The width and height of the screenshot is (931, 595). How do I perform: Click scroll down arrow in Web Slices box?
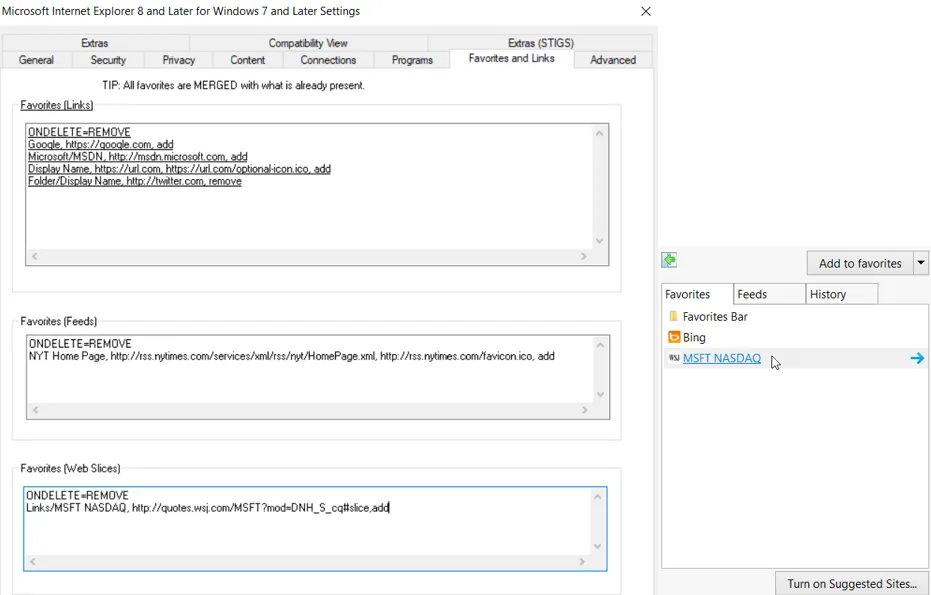pos(598,546)
